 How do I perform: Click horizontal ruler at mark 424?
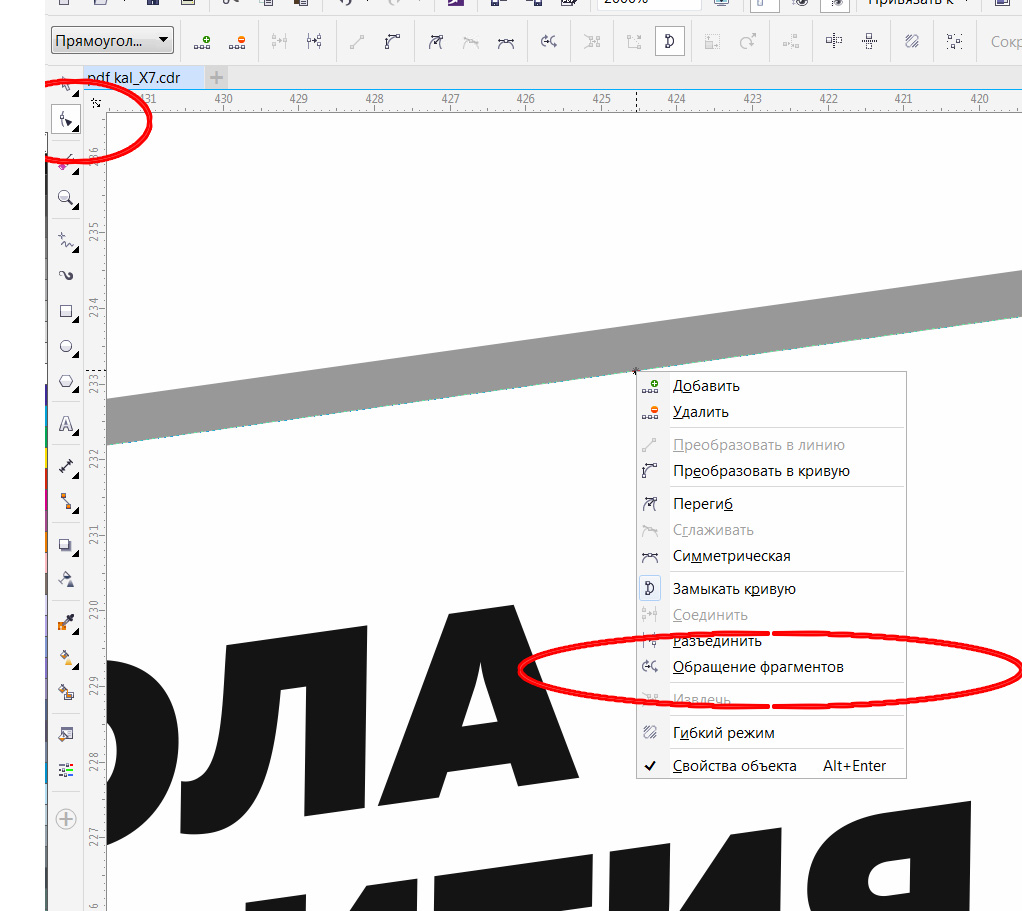click(676, 99)
